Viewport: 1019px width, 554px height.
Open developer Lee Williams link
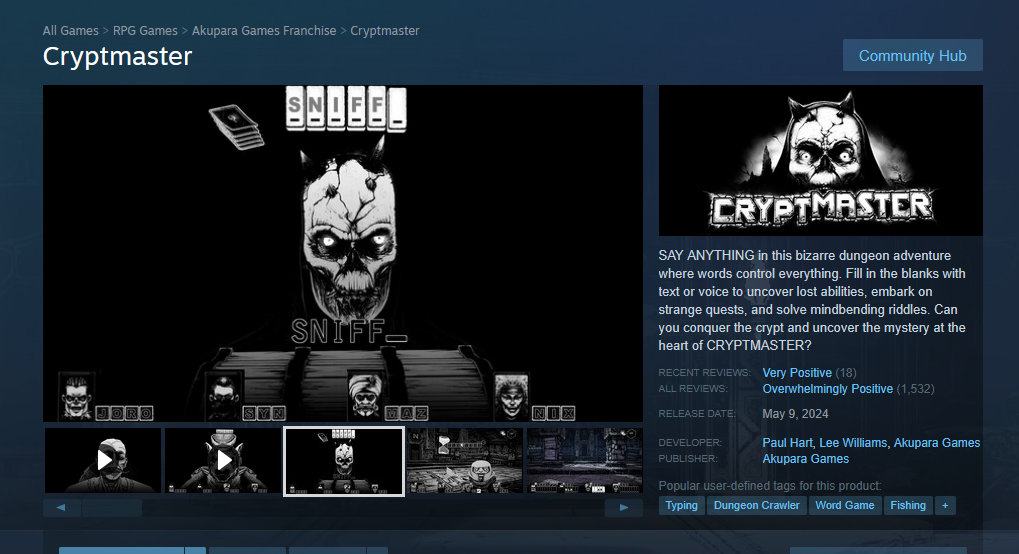tap(853, 443)
